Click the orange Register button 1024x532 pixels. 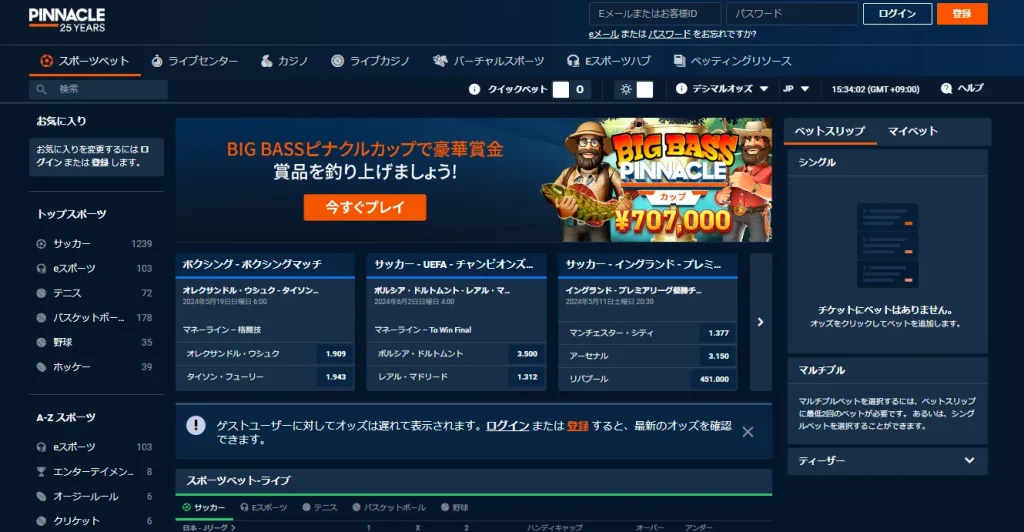962,14
